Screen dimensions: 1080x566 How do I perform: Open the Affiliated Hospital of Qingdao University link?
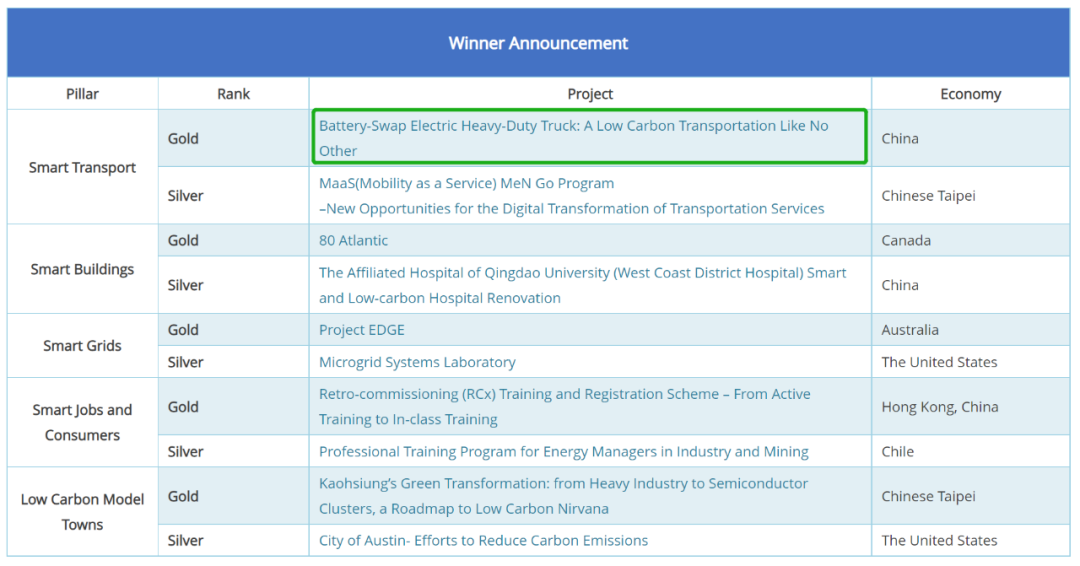pos(582,273)
